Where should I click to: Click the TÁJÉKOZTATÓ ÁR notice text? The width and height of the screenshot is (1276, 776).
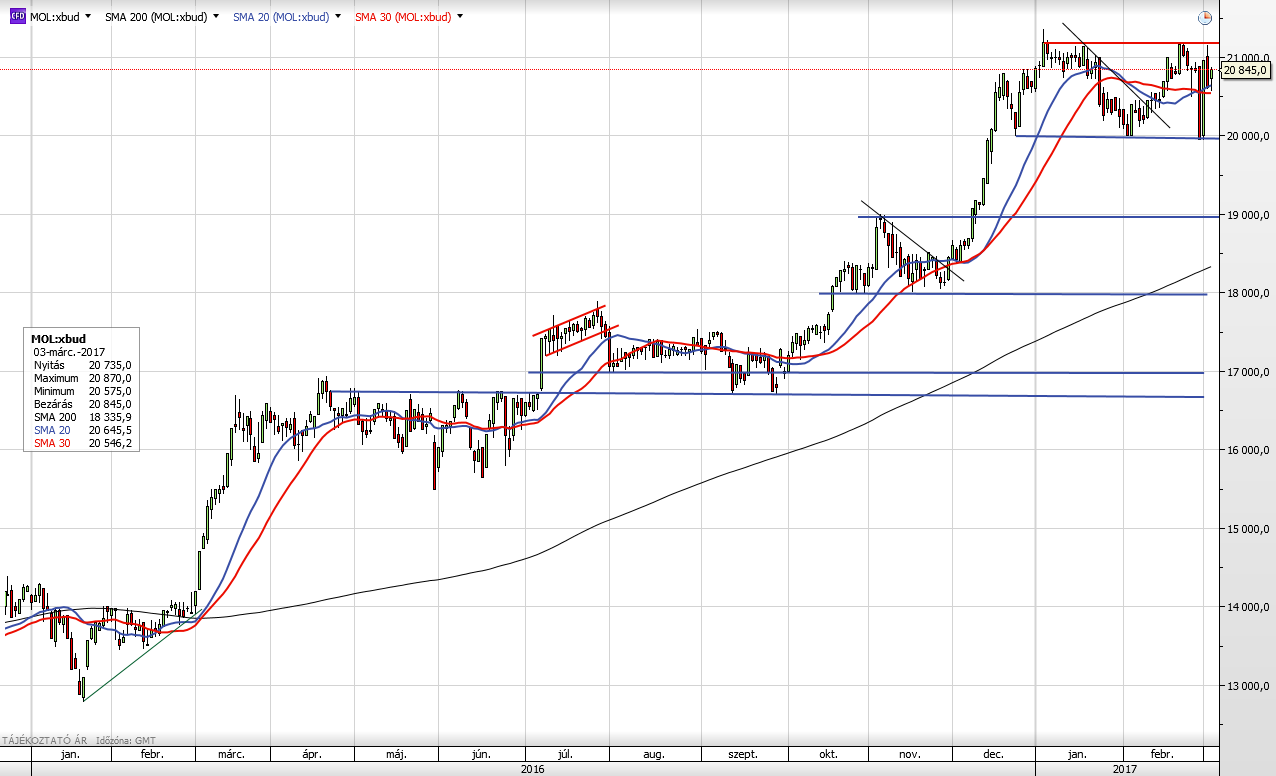coord(43,741)
